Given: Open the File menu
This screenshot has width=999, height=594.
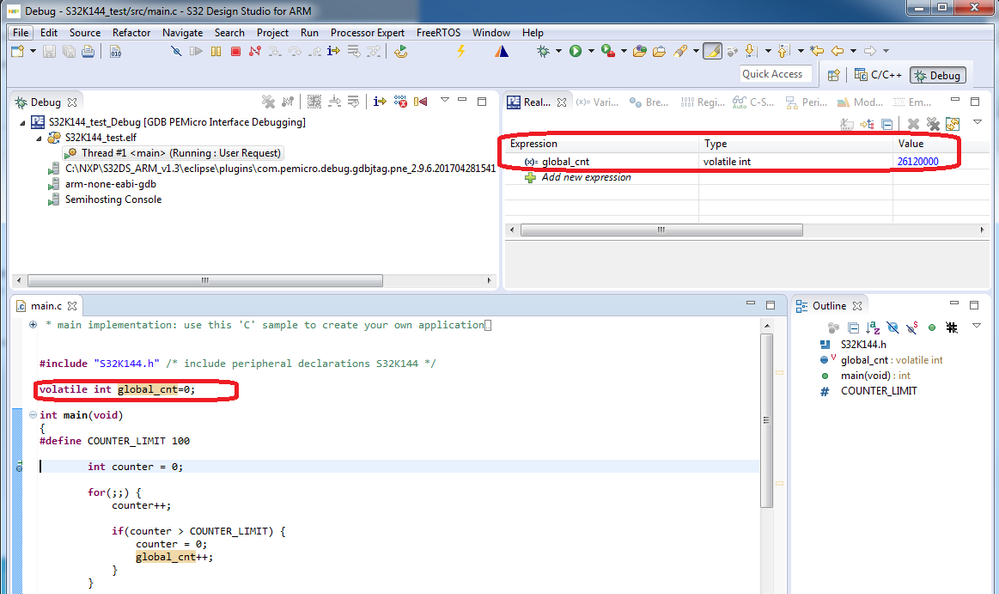Looking at the screenshot, I should (x=20, y=33).
